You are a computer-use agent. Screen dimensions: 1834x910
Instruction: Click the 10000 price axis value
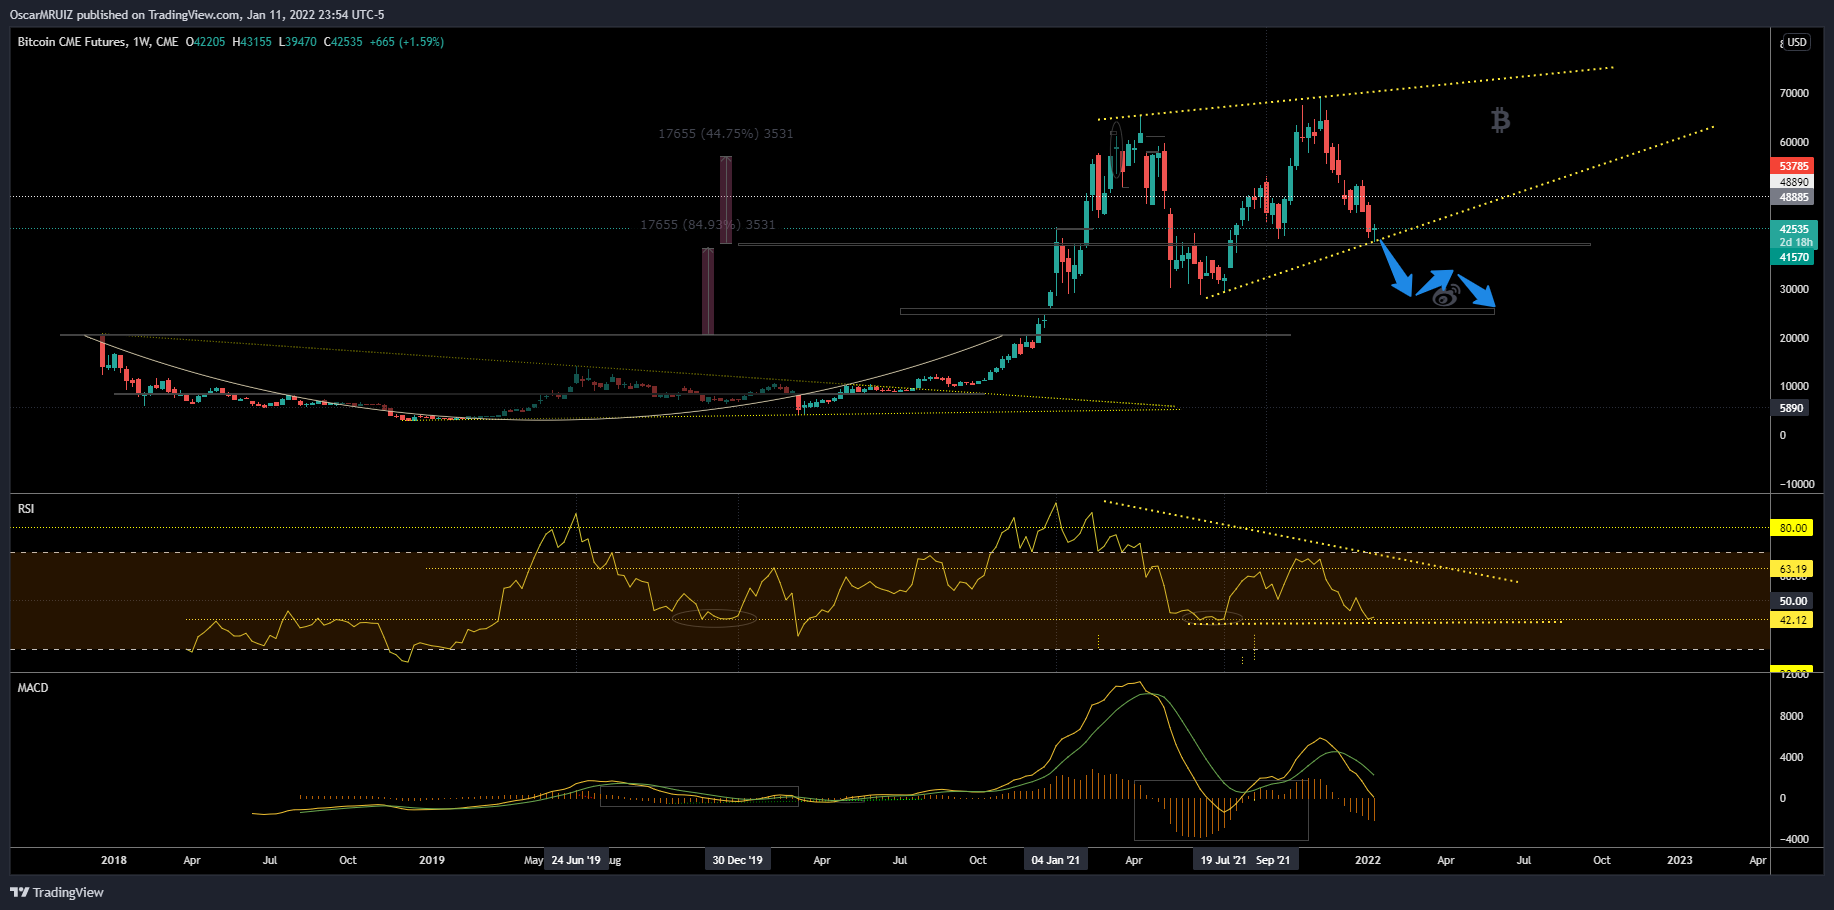pyautogui.click(x=1794, y=386)
